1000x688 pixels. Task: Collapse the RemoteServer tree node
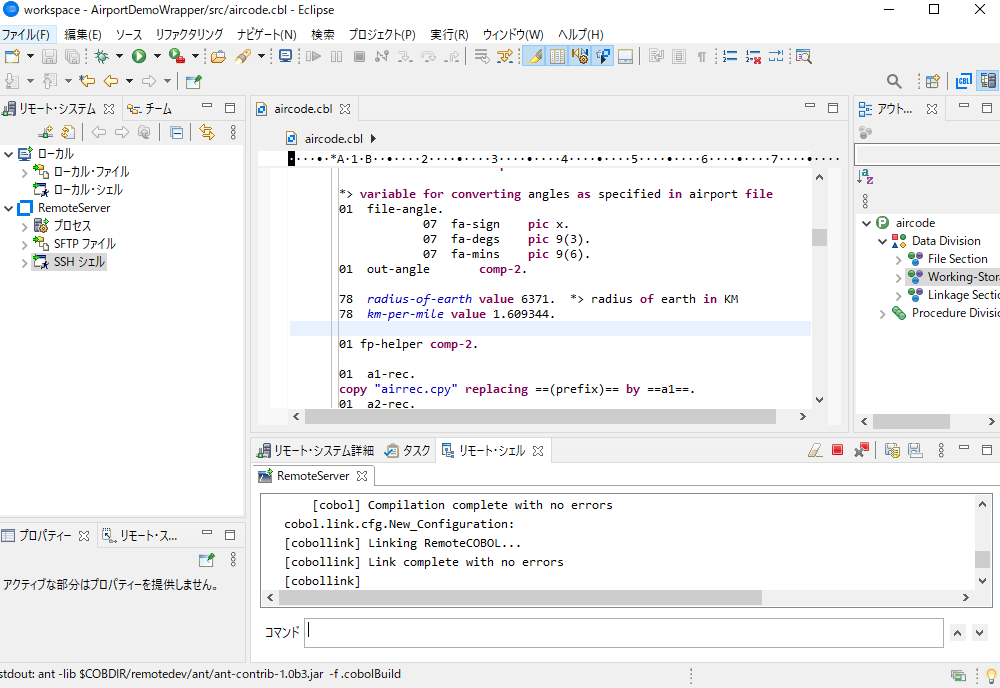click(8, 208)
